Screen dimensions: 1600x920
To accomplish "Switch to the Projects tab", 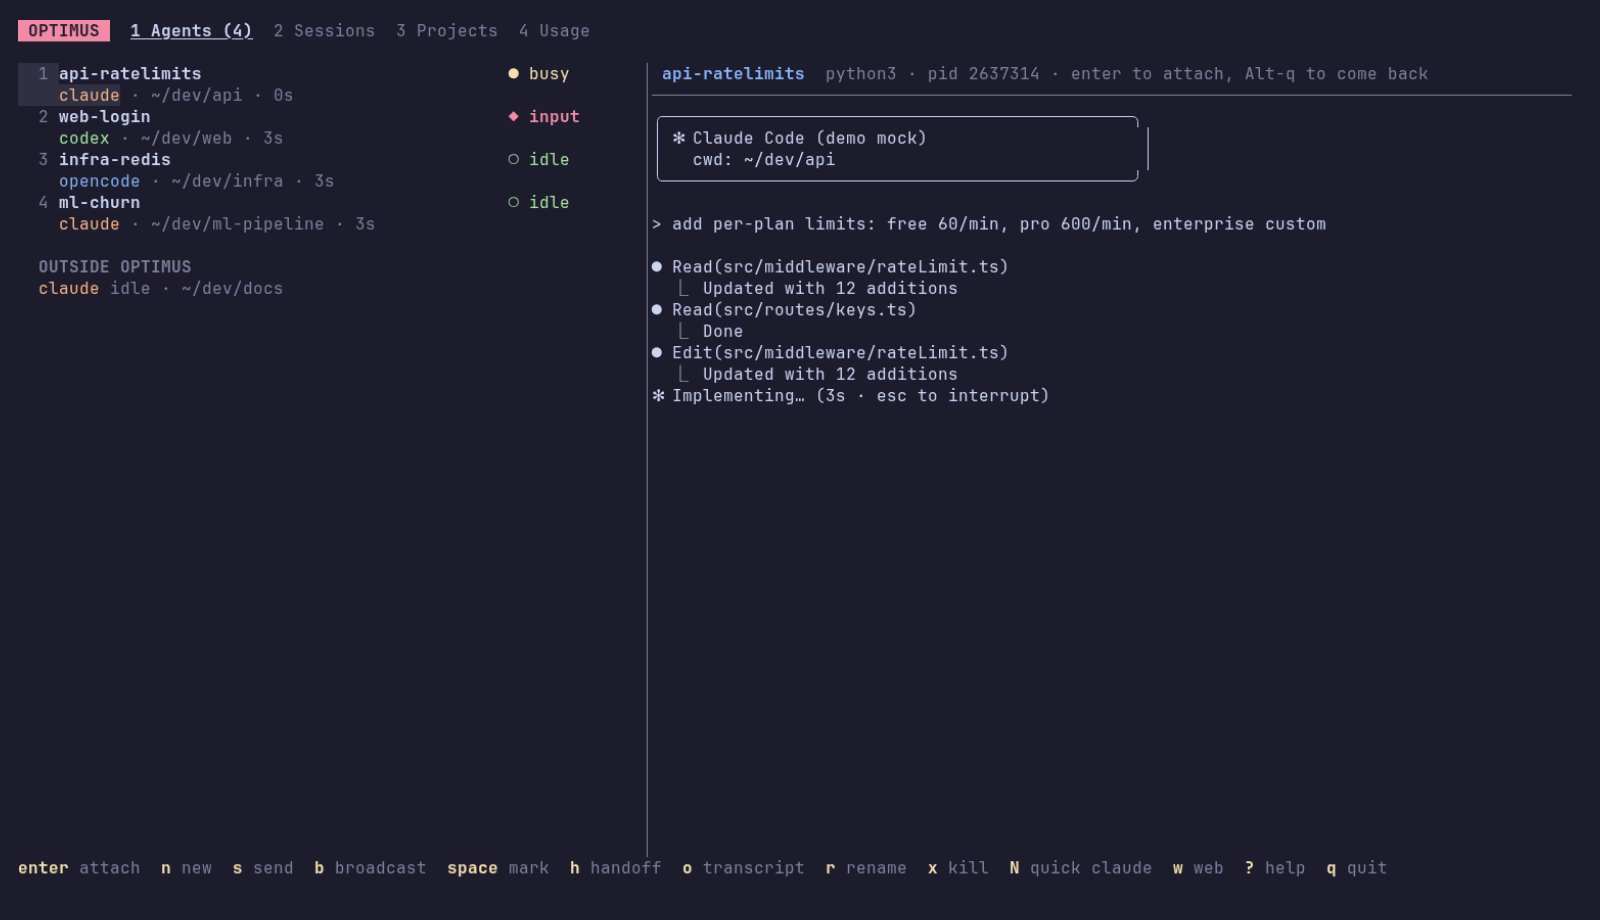I will point(446,31).
